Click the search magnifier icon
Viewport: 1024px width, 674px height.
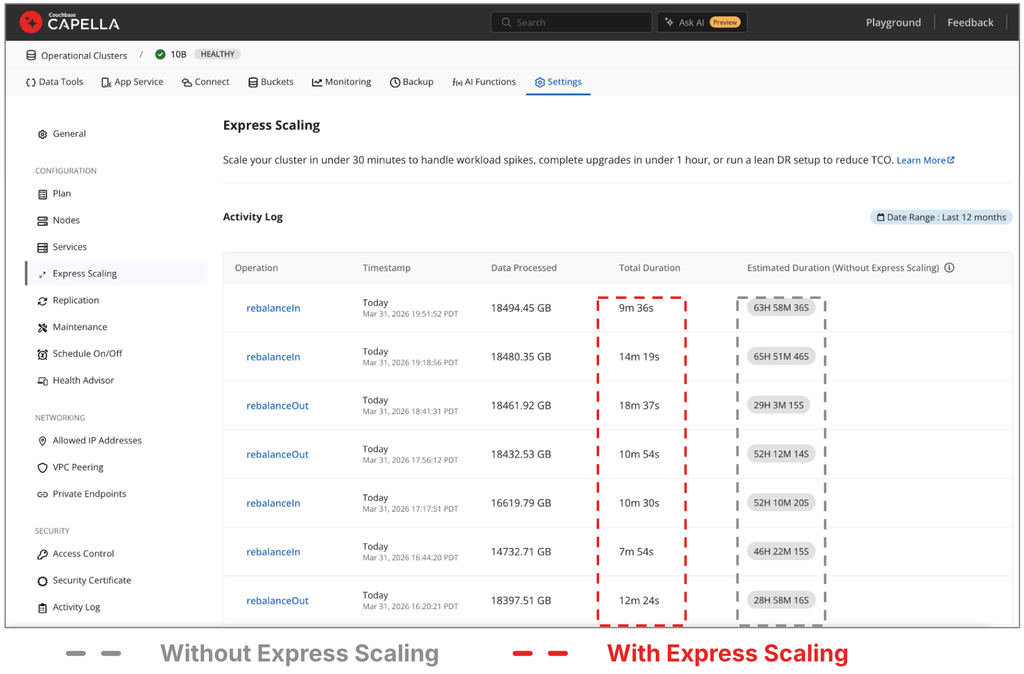pyautogui.click(x=506, y=22)
